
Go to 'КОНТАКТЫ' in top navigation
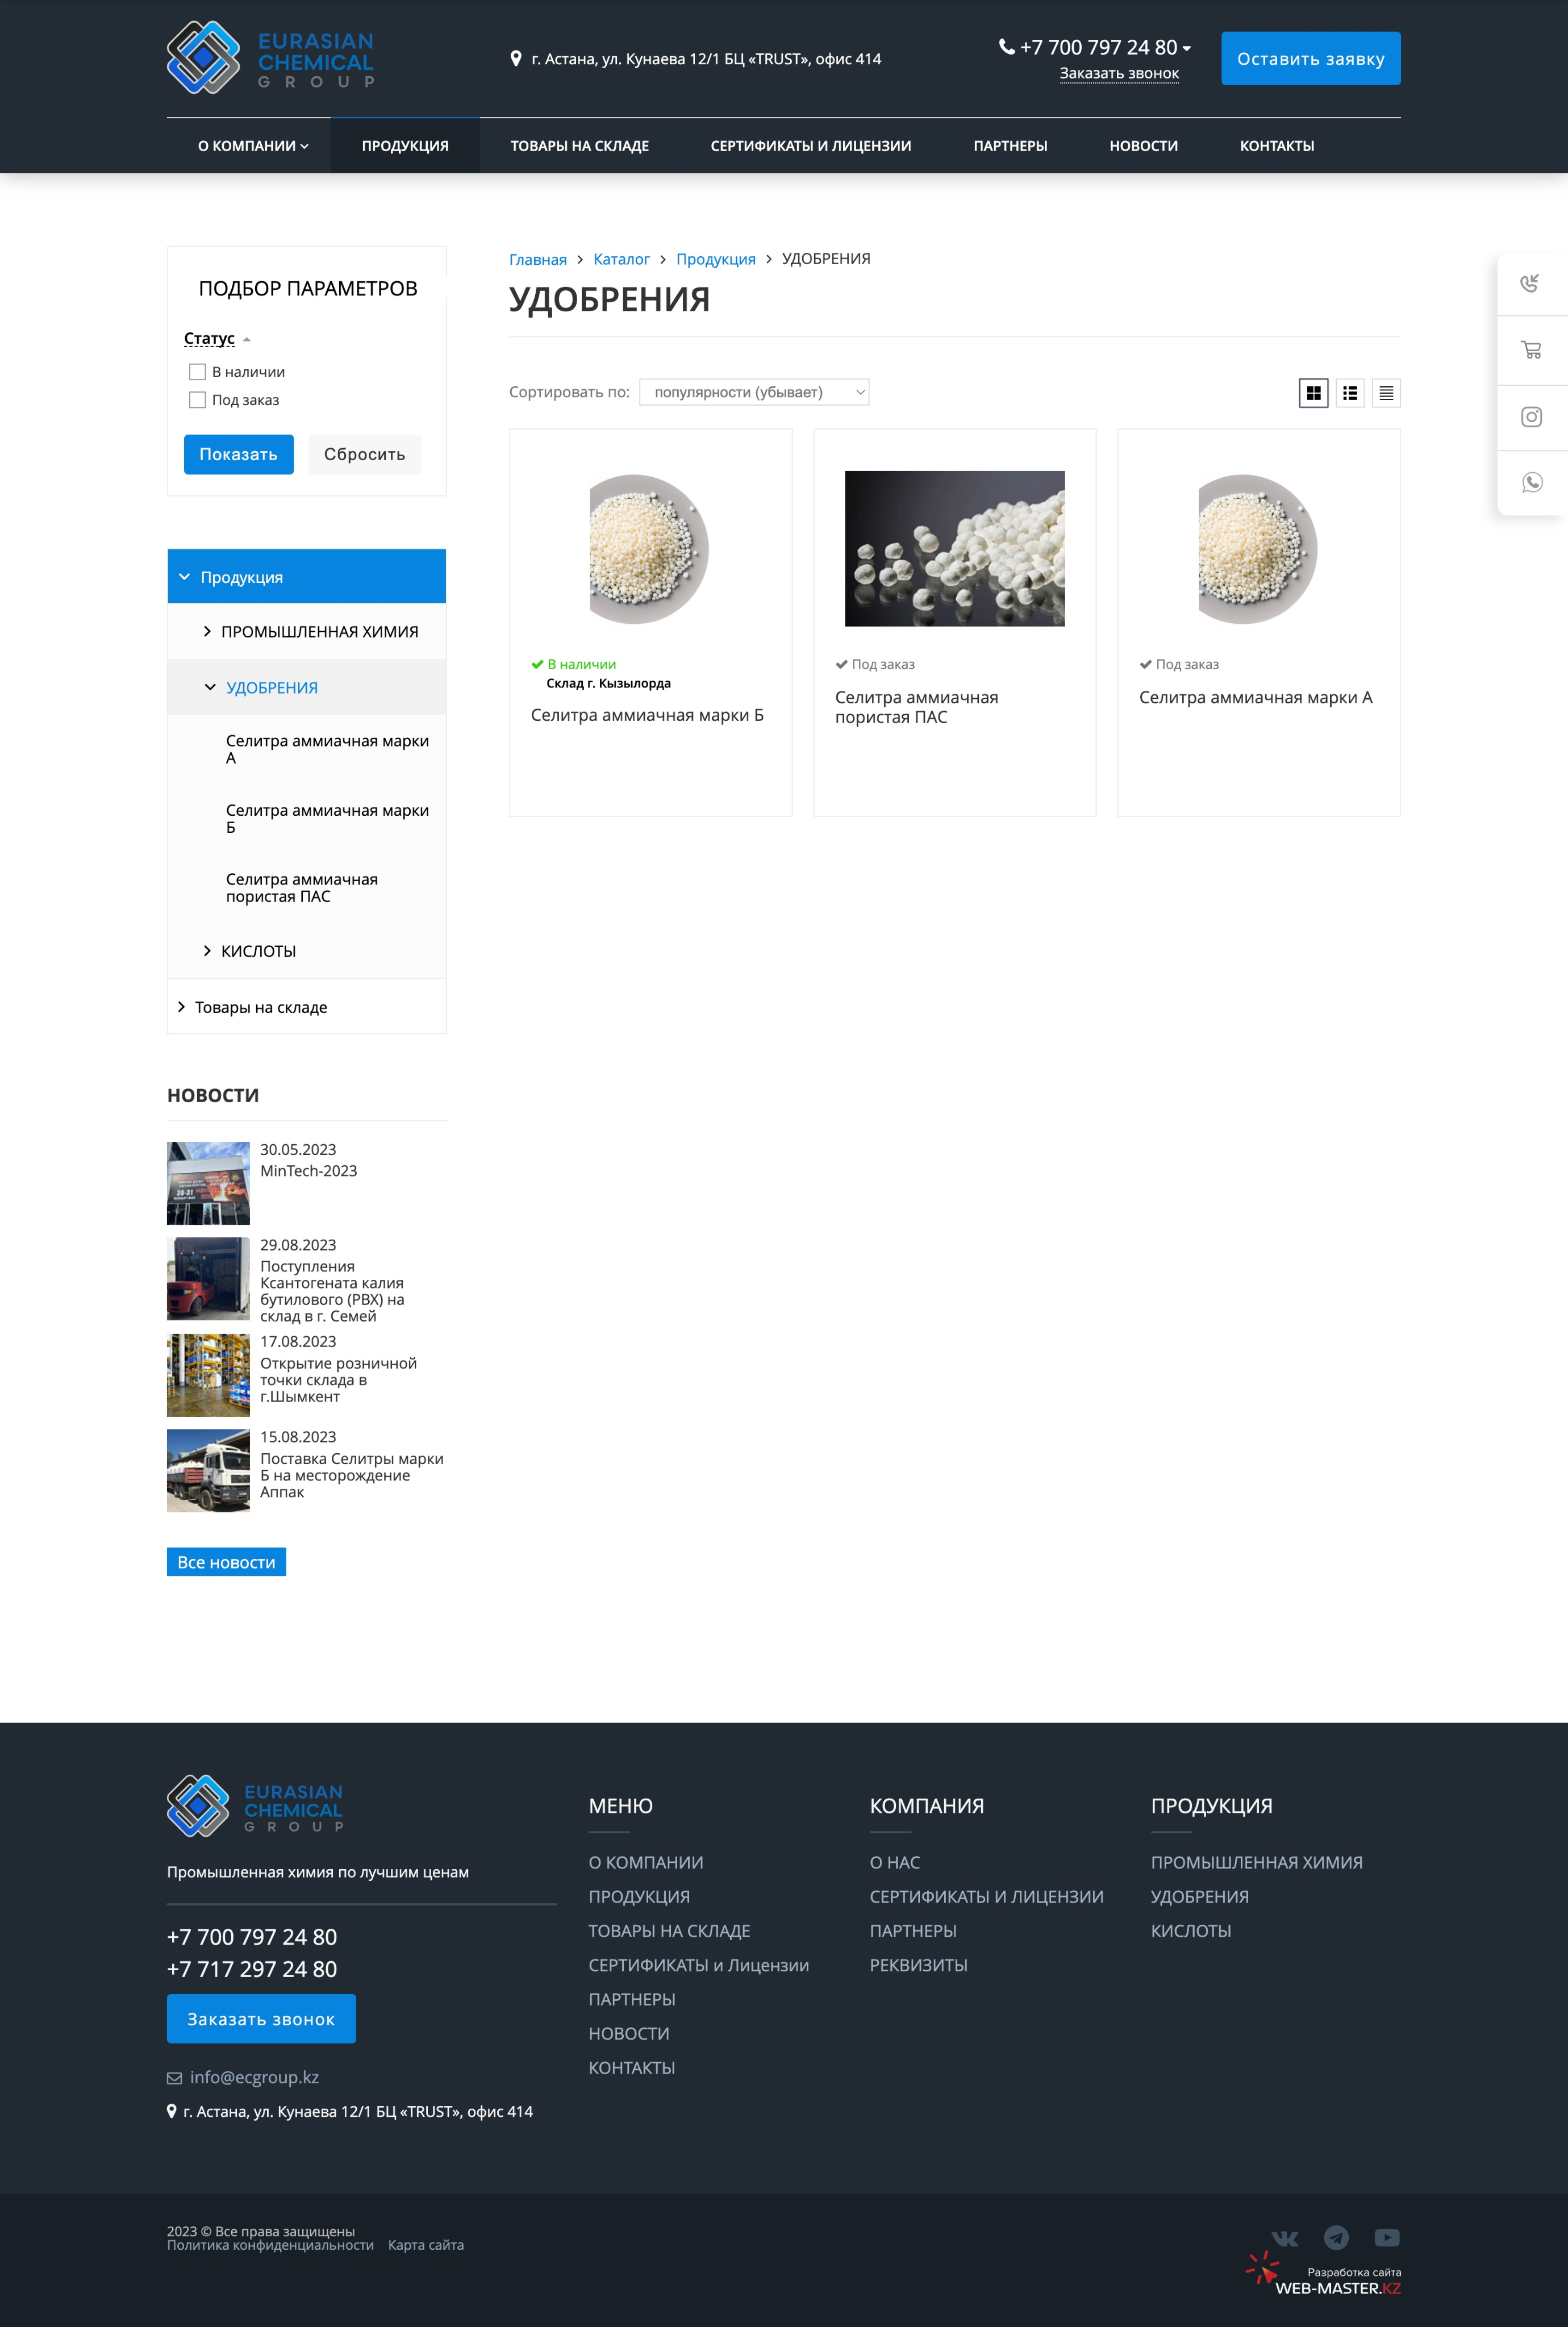pyautogui.click(x=1276, y=146)
